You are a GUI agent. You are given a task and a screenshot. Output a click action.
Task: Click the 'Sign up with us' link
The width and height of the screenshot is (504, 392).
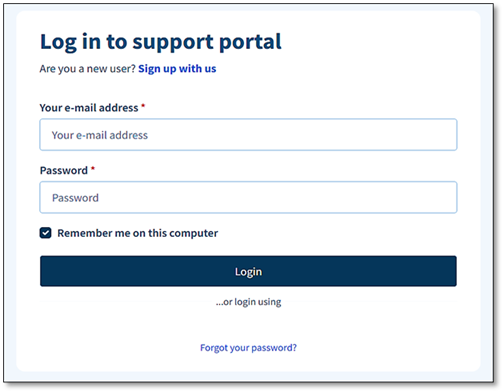click(177, 69)
